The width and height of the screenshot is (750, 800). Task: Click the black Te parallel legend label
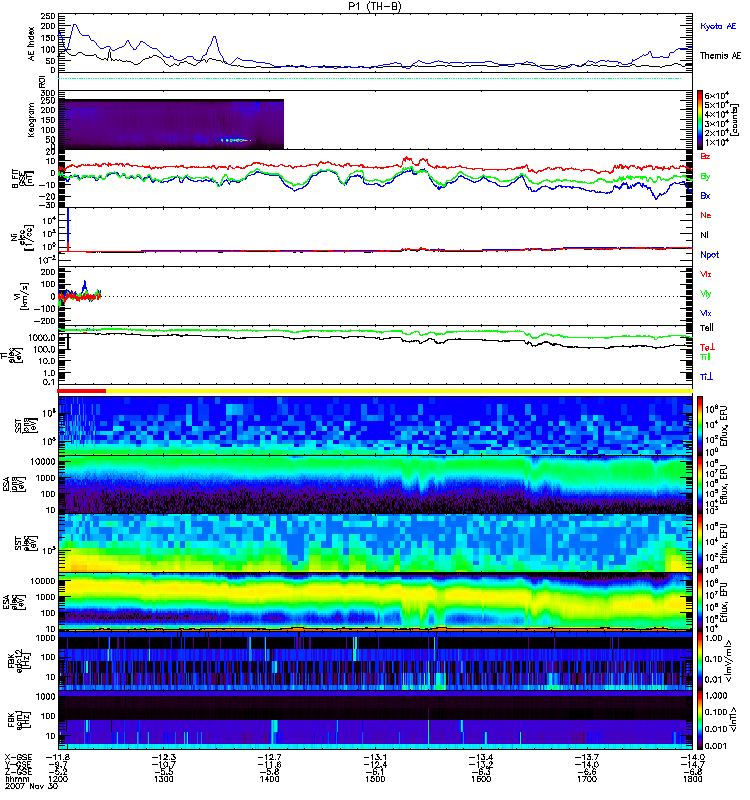pos(707,328)
